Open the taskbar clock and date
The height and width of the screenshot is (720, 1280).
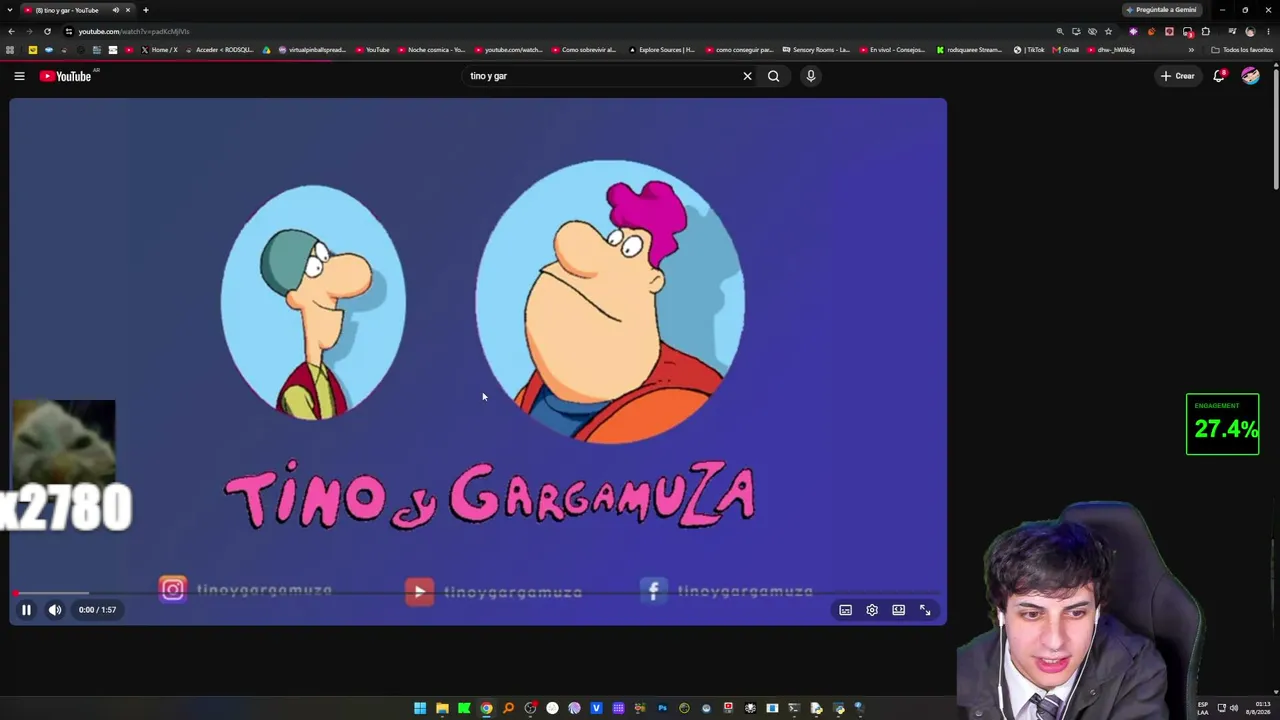coord(1259,708)
